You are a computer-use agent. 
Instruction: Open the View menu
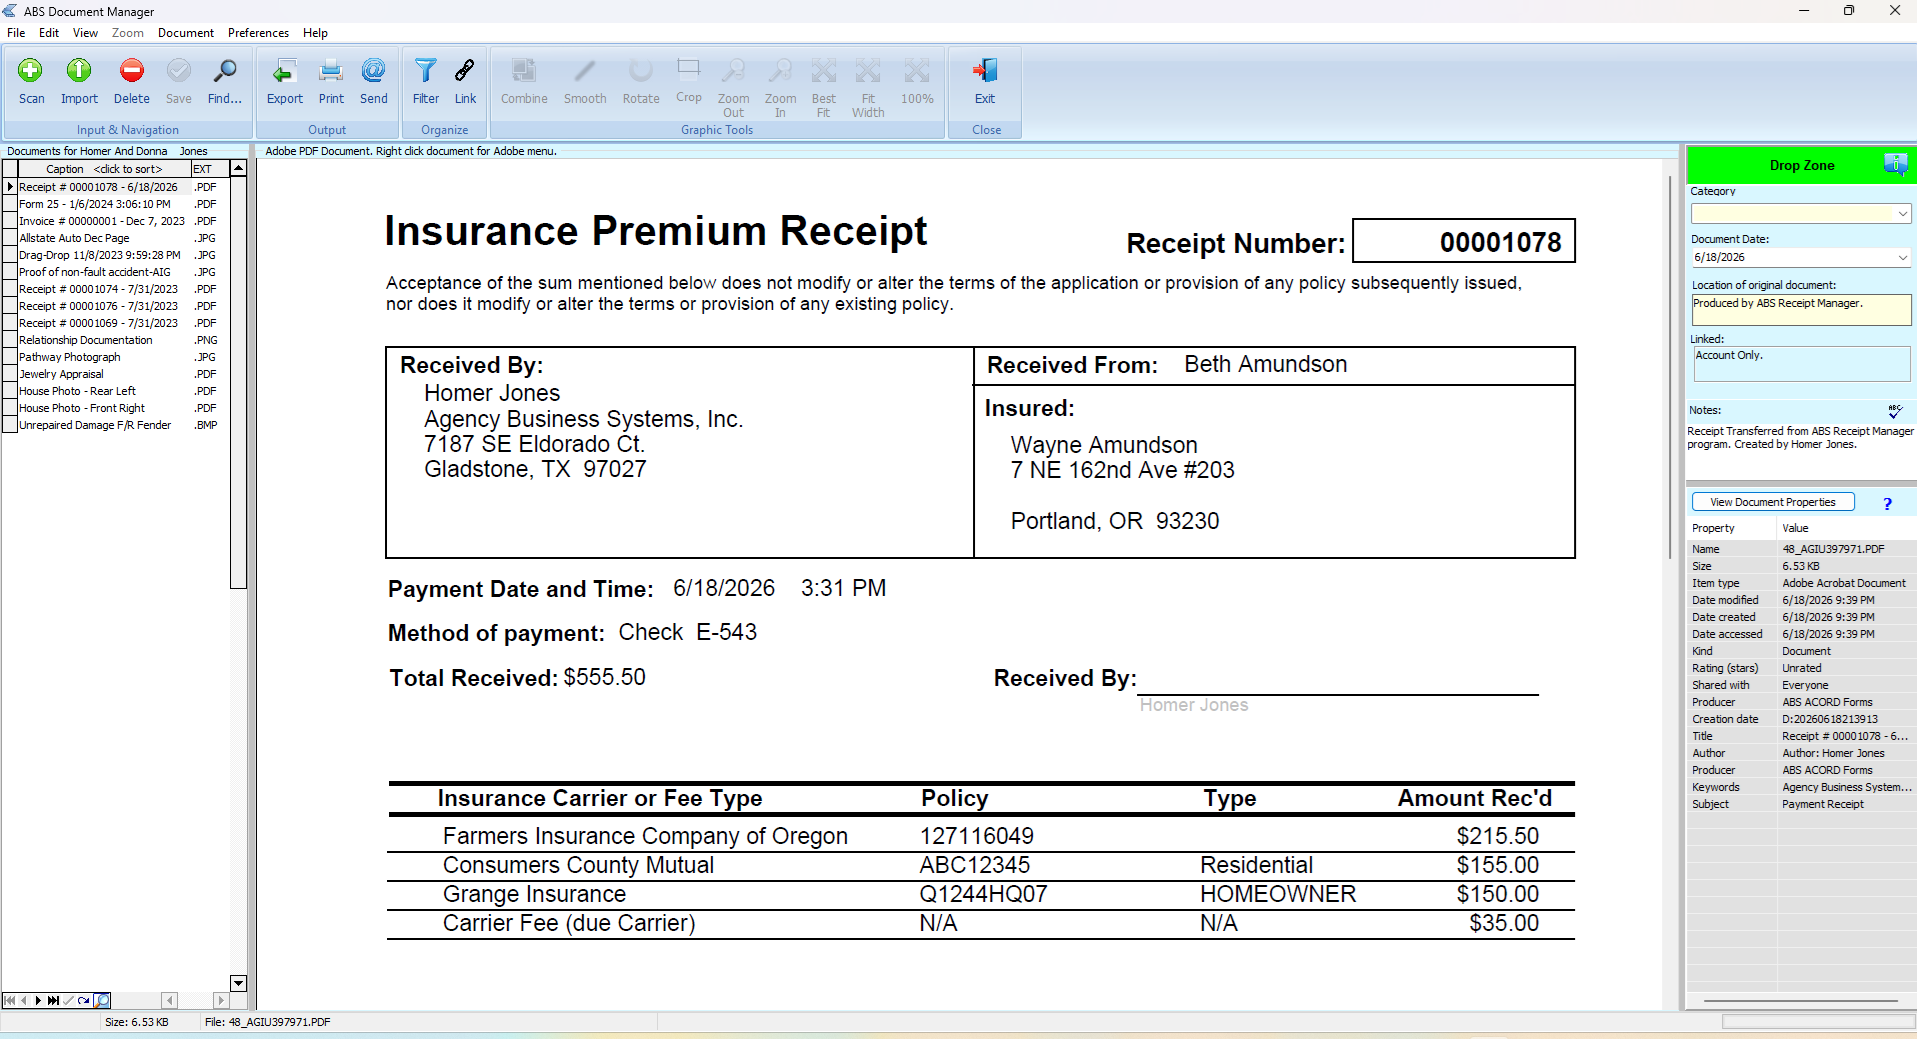[85, 33]
